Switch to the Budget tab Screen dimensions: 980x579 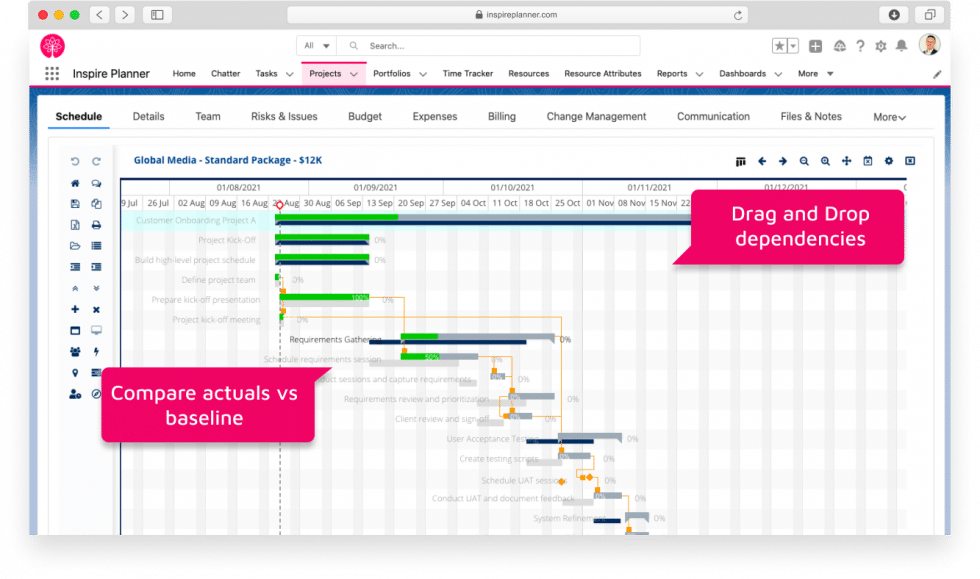pos(364,116)
